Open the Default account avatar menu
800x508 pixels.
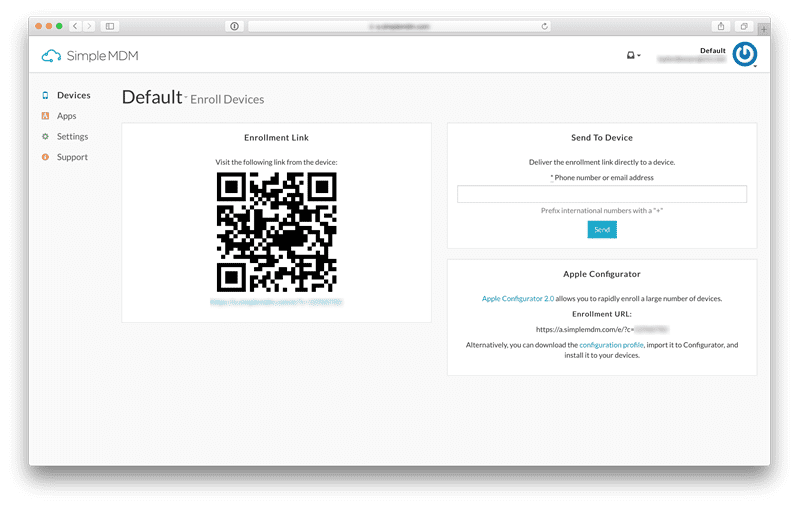point(745,54)
